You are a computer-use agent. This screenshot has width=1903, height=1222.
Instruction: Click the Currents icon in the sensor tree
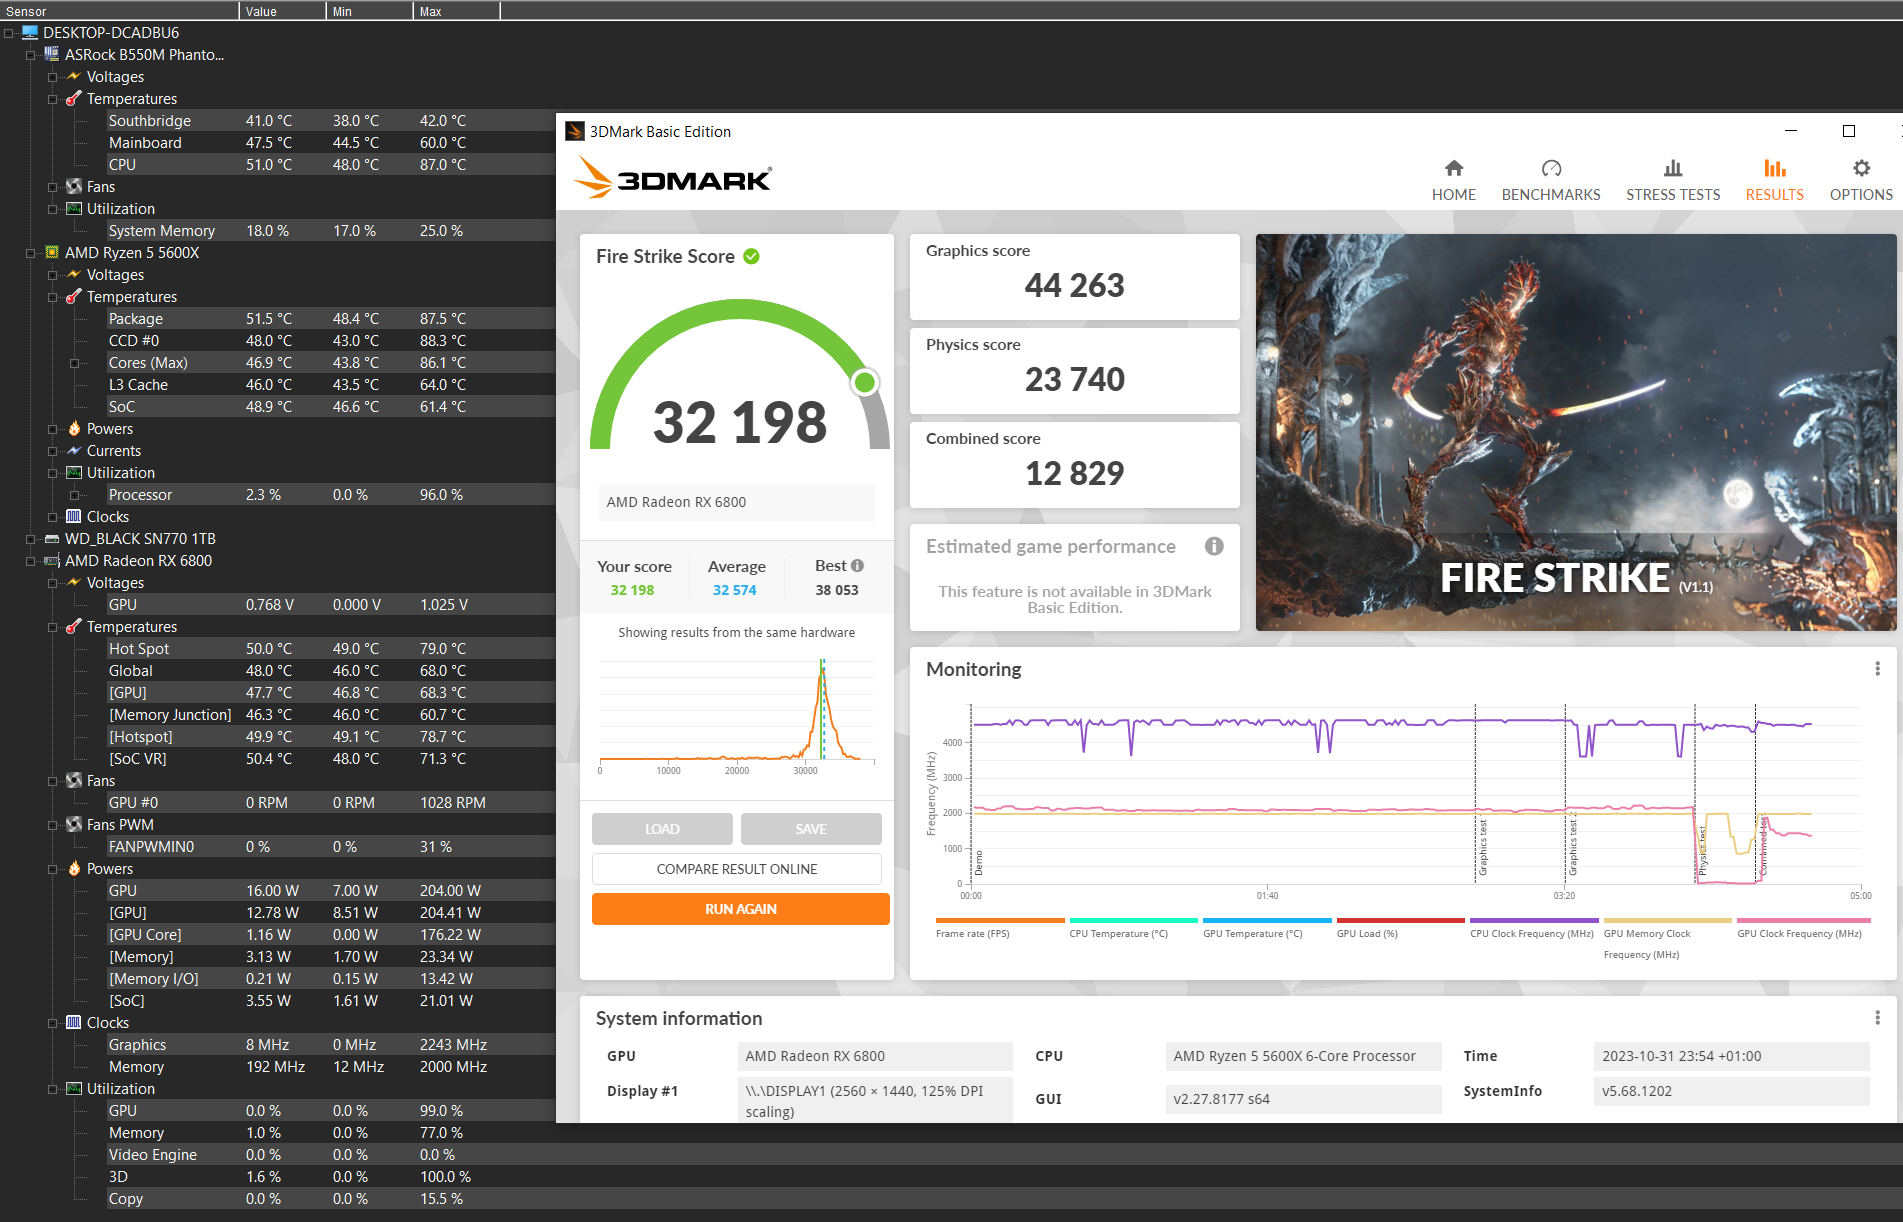pyautogui.click(x=74, y=451)
